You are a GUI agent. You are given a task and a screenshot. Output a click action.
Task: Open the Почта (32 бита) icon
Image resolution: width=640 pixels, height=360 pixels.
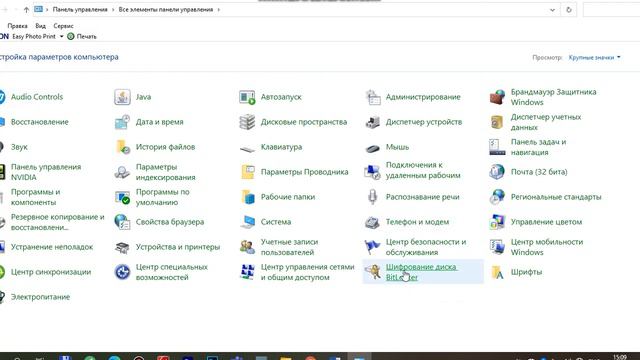pos(497,172)
